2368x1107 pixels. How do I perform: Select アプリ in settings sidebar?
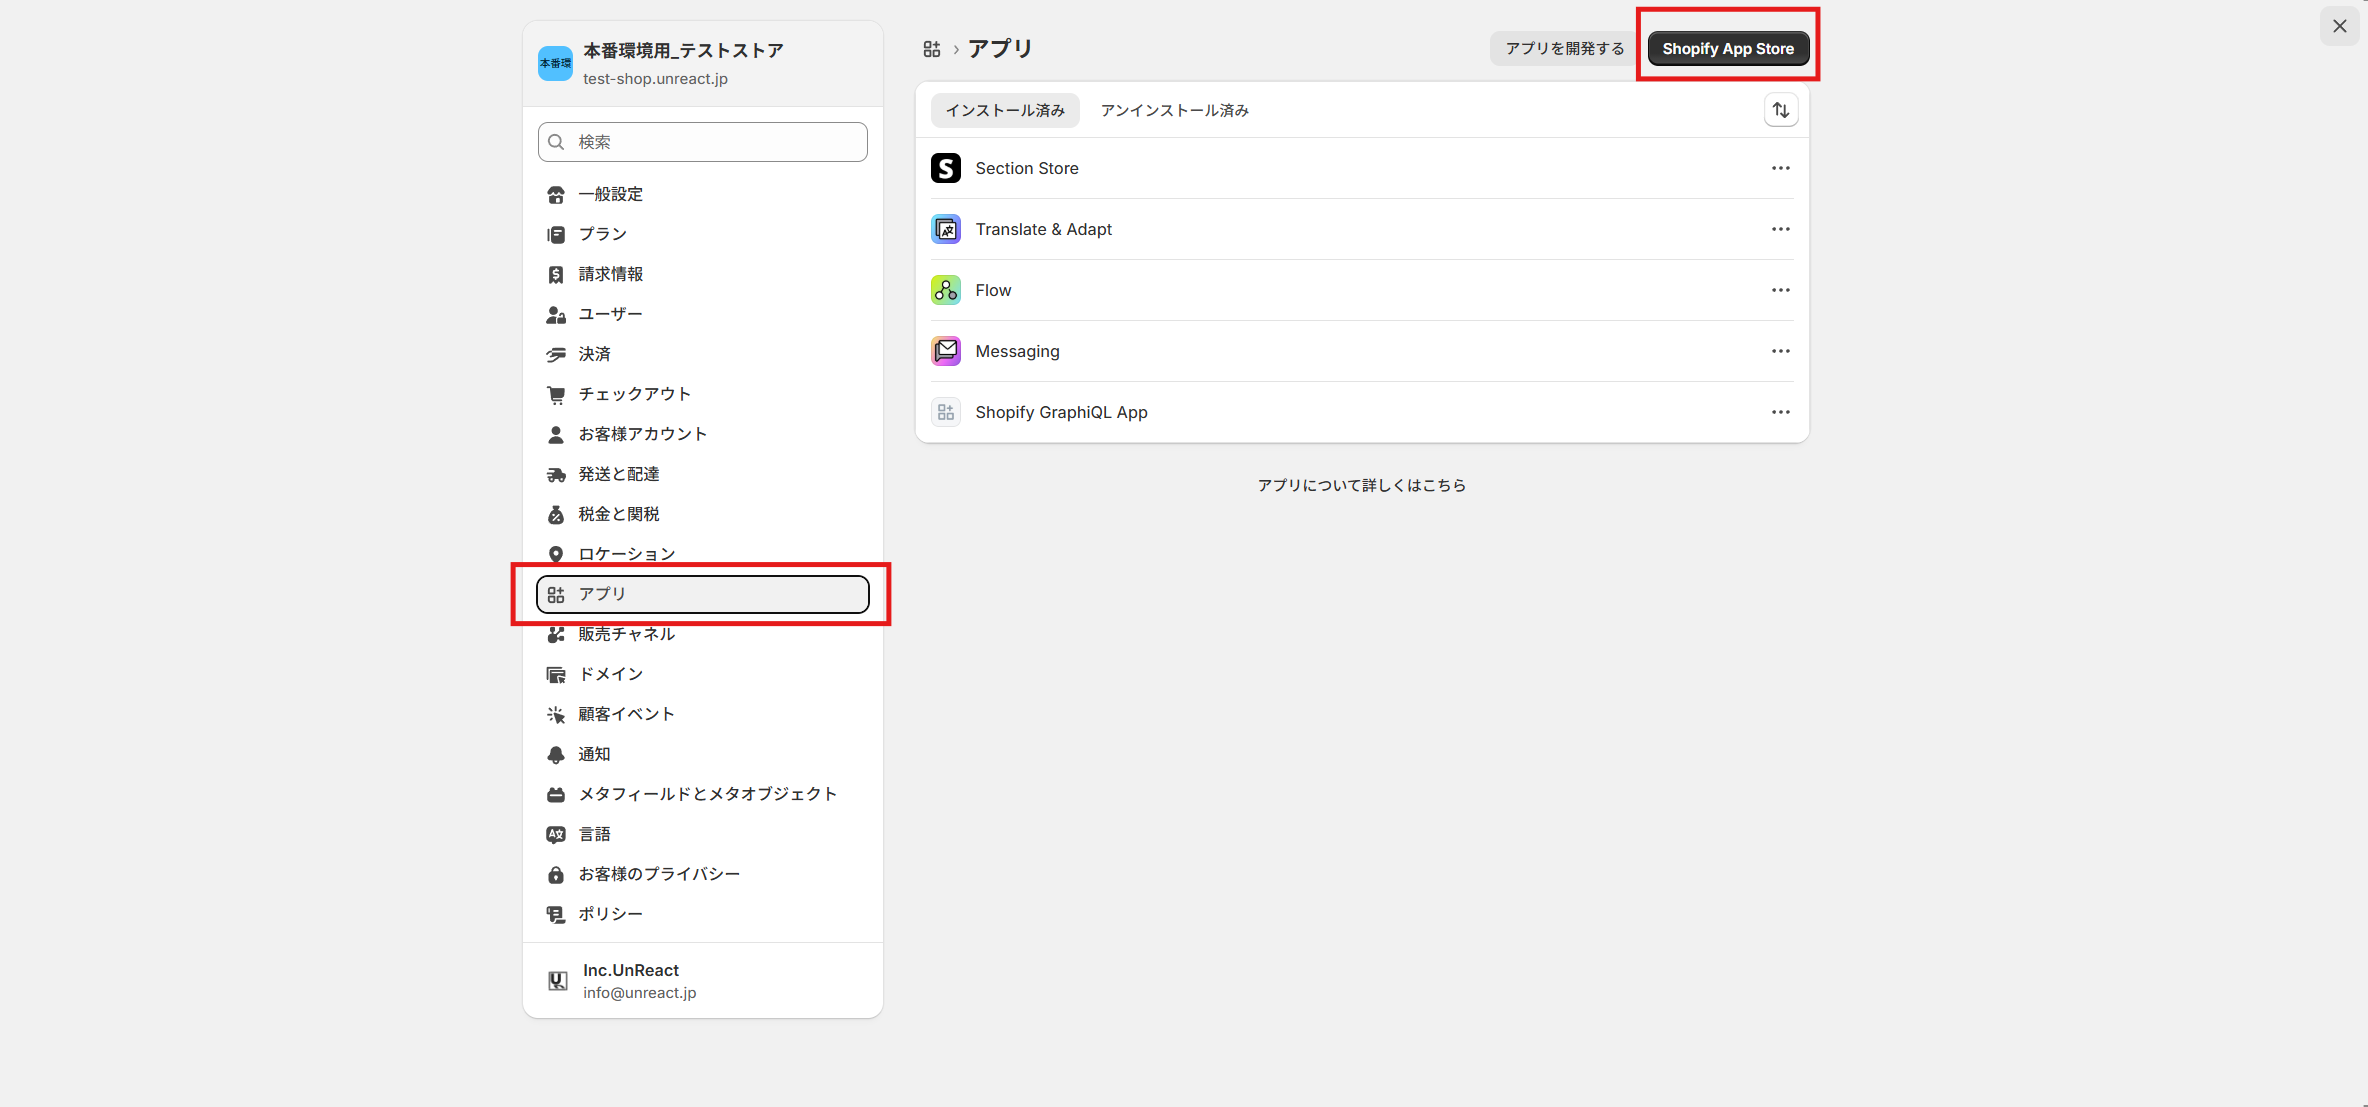click(703, 594)
